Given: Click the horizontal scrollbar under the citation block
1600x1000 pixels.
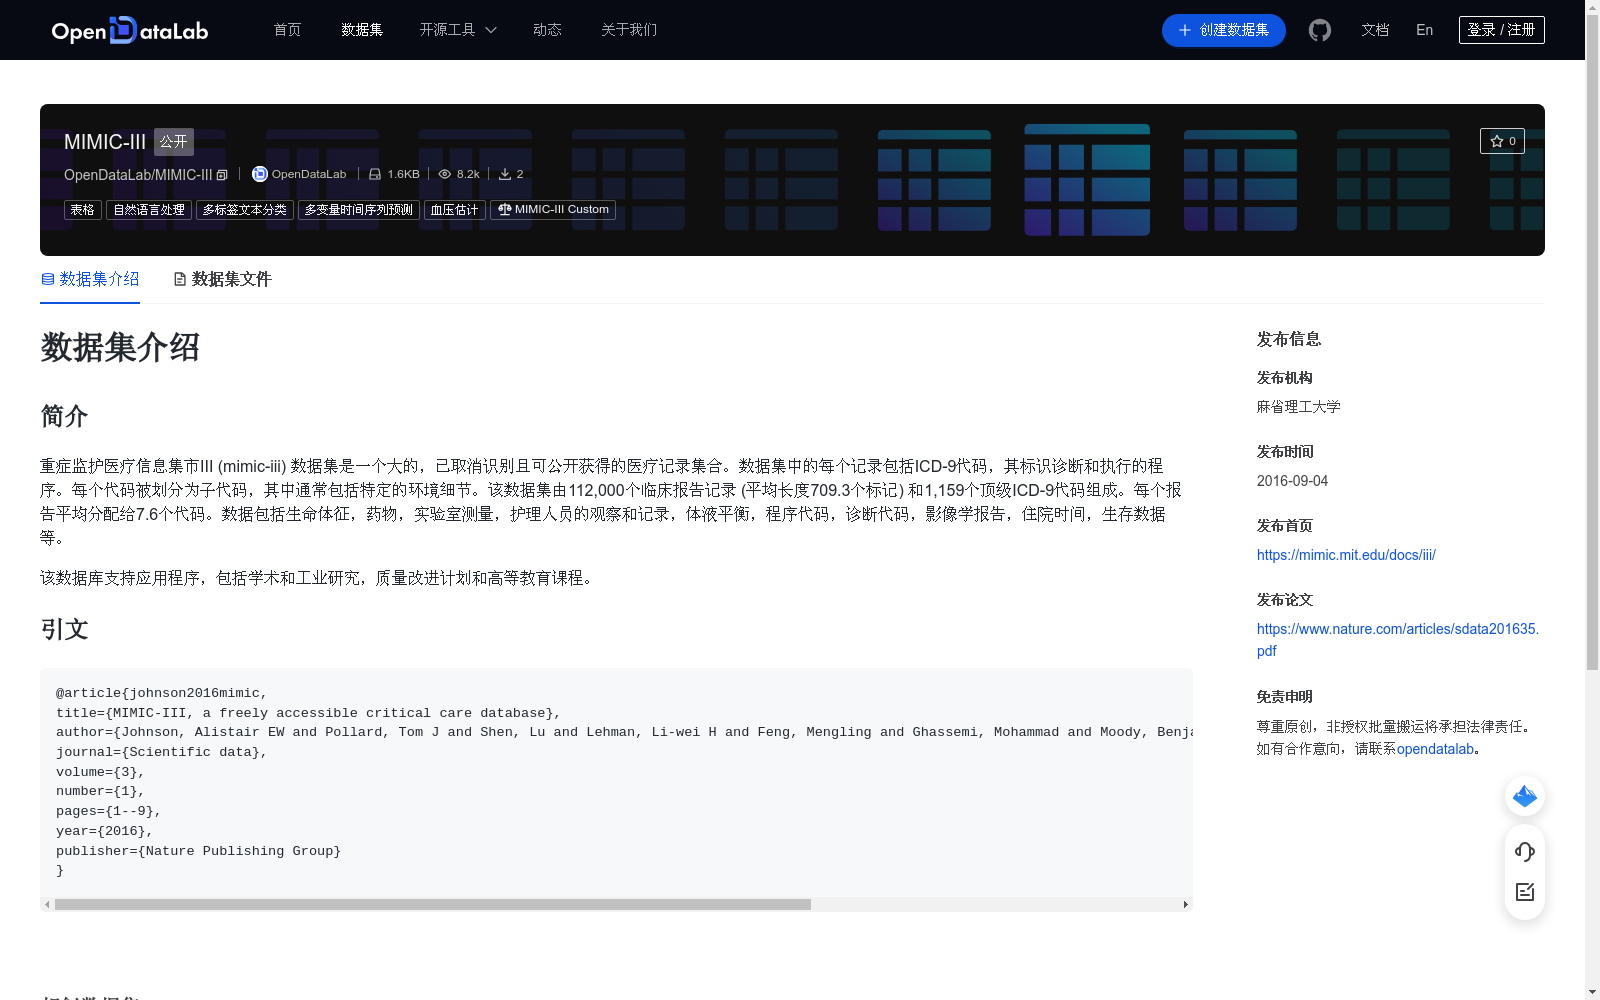Looking at the screenshot, I should point(430,904).
